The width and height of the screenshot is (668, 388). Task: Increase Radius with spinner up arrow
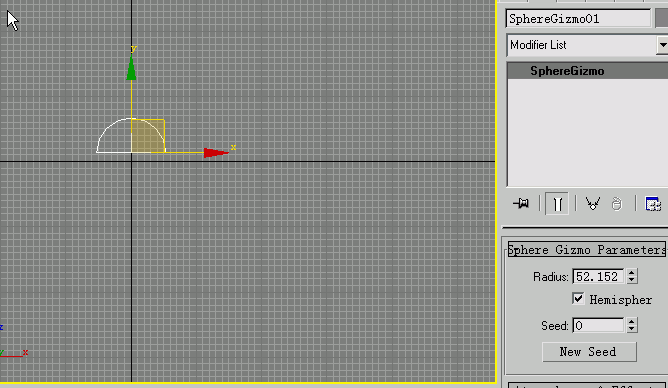[632, 273]
